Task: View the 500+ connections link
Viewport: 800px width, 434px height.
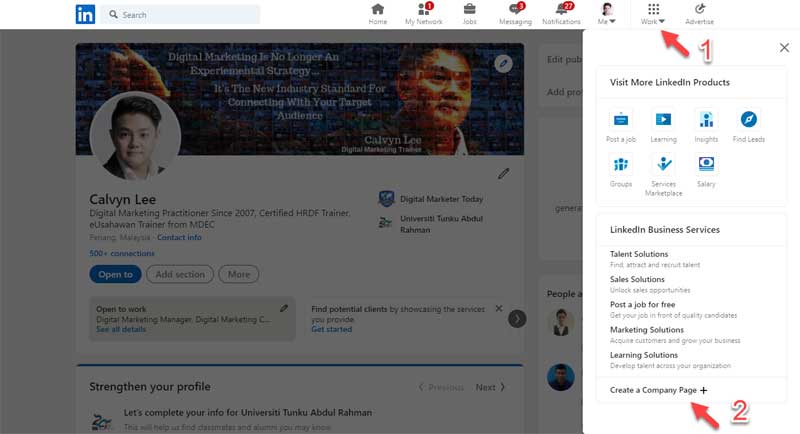Action: pyautogui.click(x=122, y=253)
